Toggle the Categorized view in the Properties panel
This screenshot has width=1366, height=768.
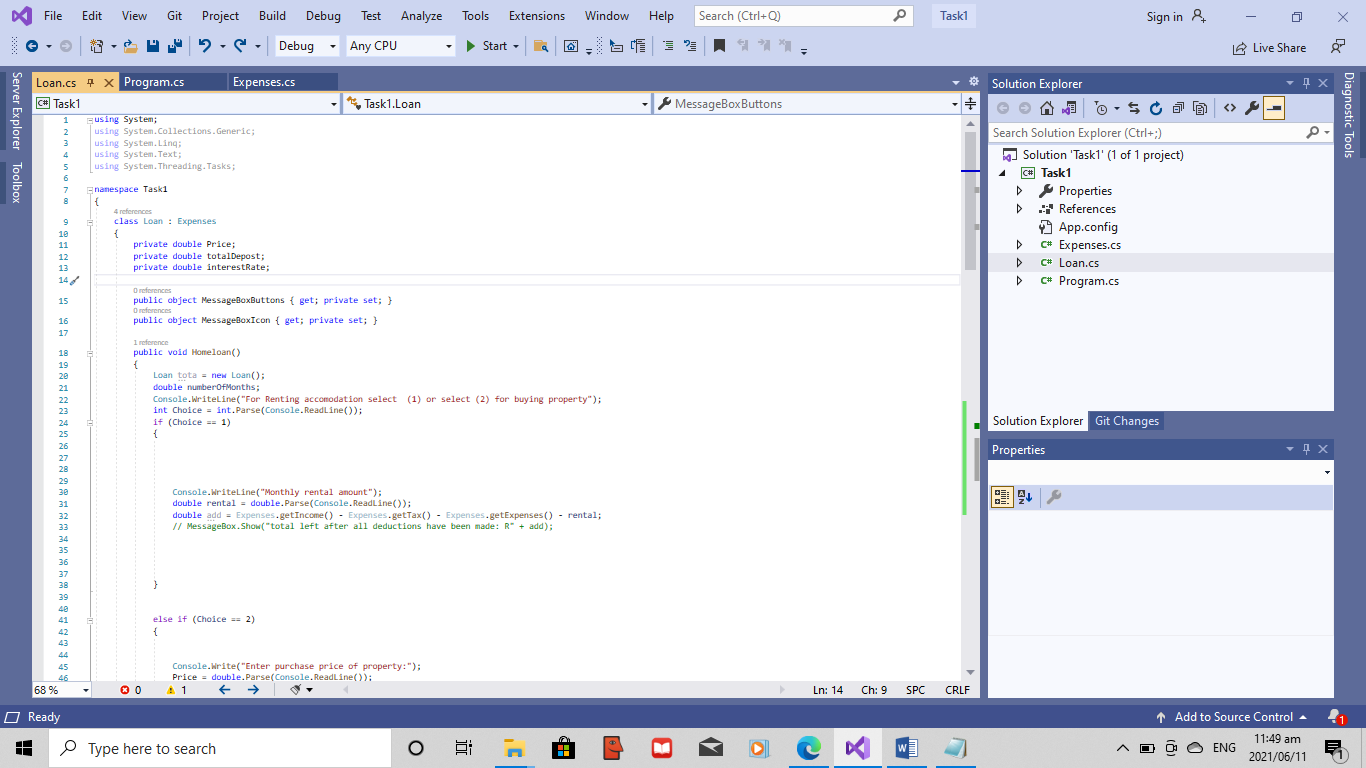tap(1002, 497)
